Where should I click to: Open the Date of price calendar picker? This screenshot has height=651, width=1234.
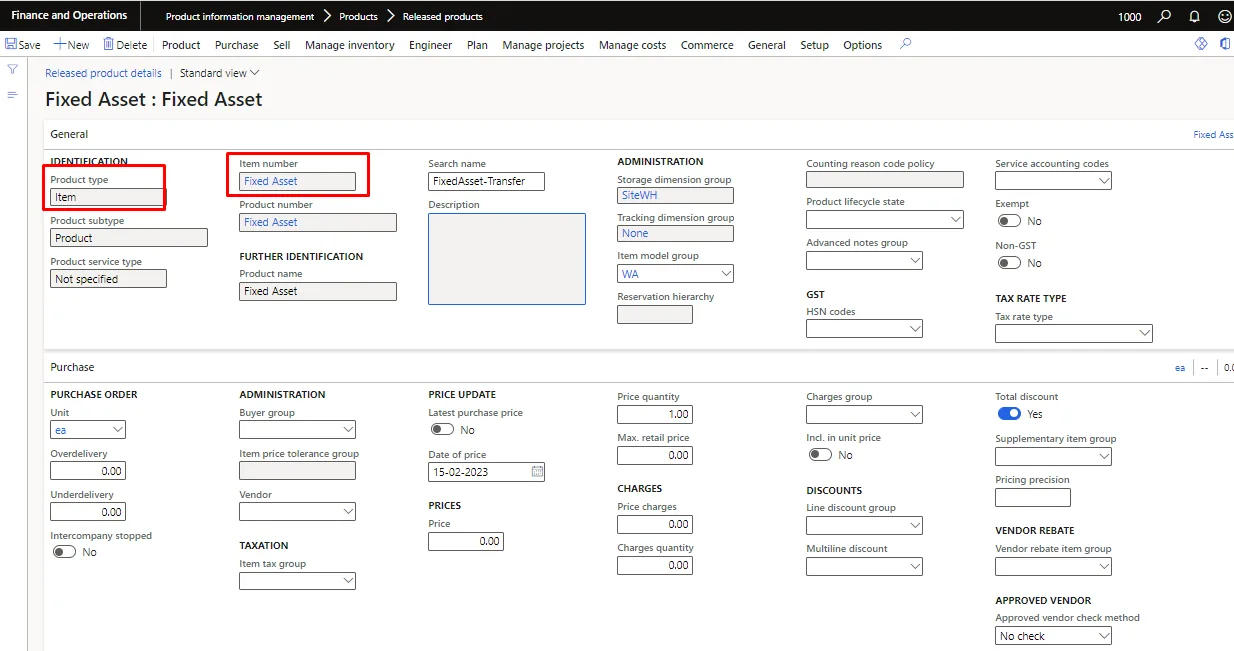tap(537, 471)
